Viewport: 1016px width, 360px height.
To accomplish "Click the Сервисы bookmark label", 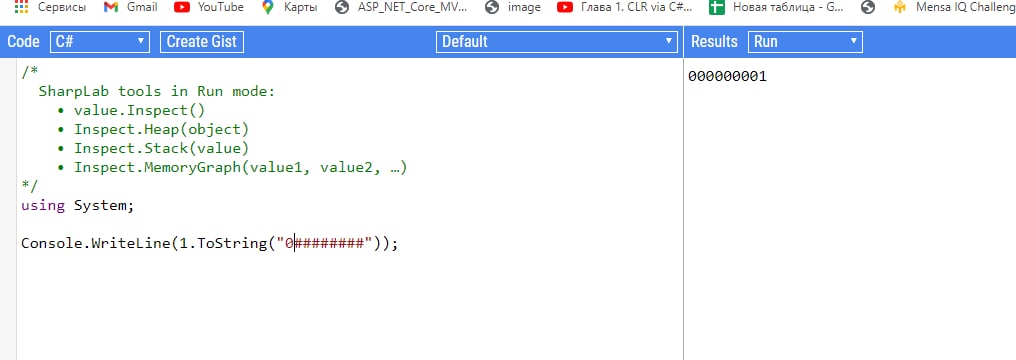I will 62,7.
